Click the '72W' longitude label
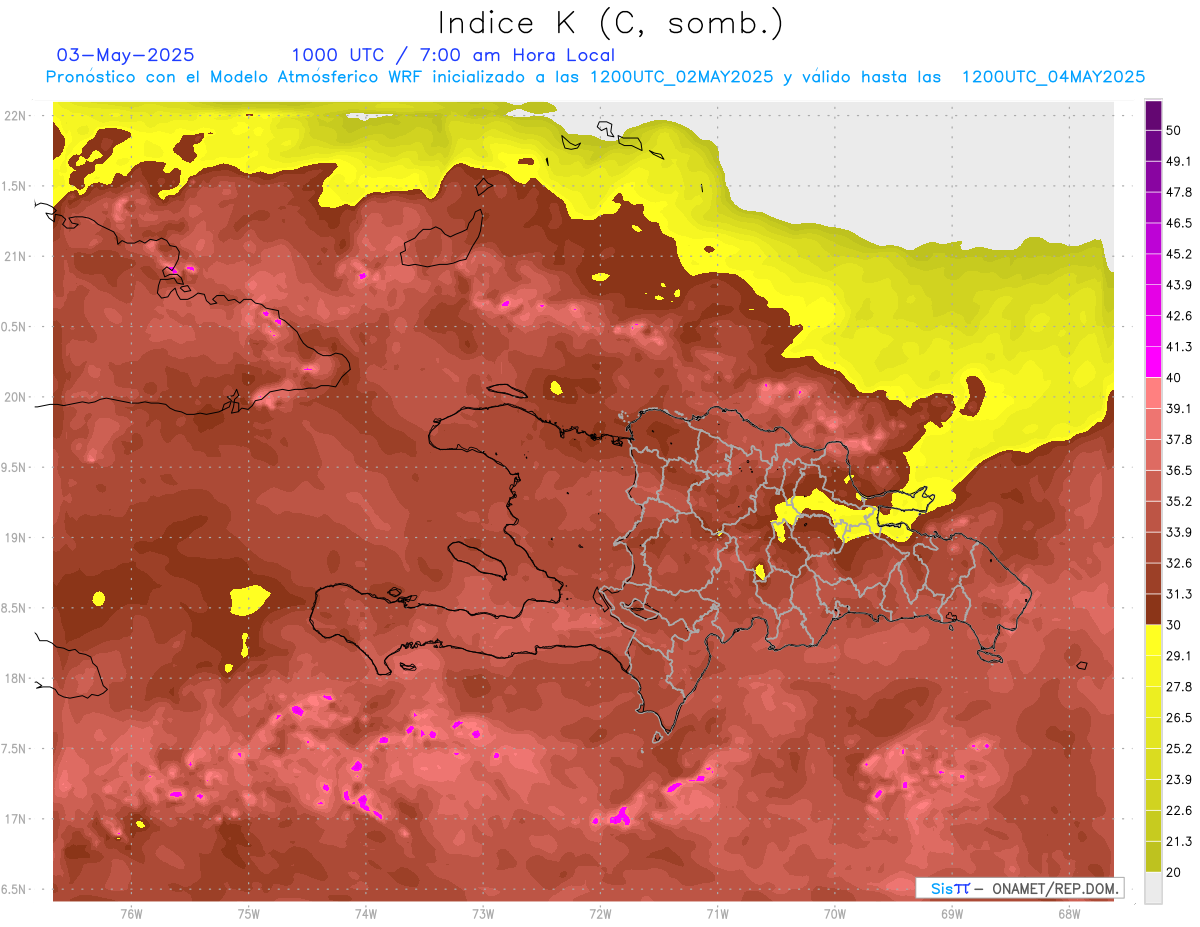The width and height of the screenshot is (1200, 927). pyautogui.click(x=600, y=914)
